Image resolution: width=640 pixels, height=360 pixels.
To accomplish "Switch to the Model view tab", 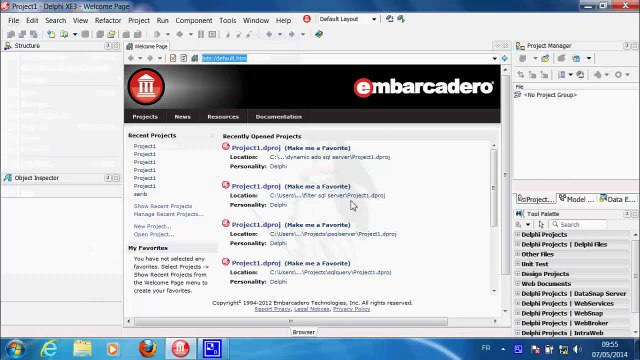I will pyautogui.click(x=576, y=199).
